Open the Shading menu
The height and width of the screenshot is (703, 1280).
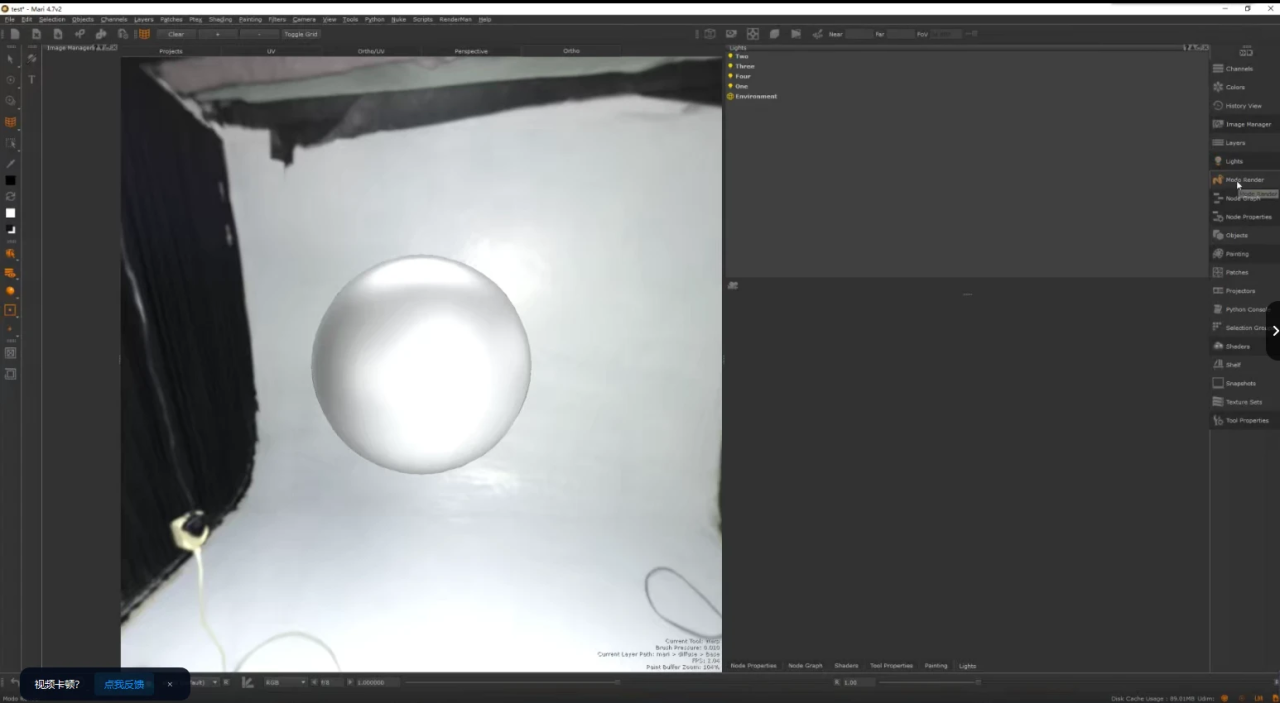tap(220, 19)
